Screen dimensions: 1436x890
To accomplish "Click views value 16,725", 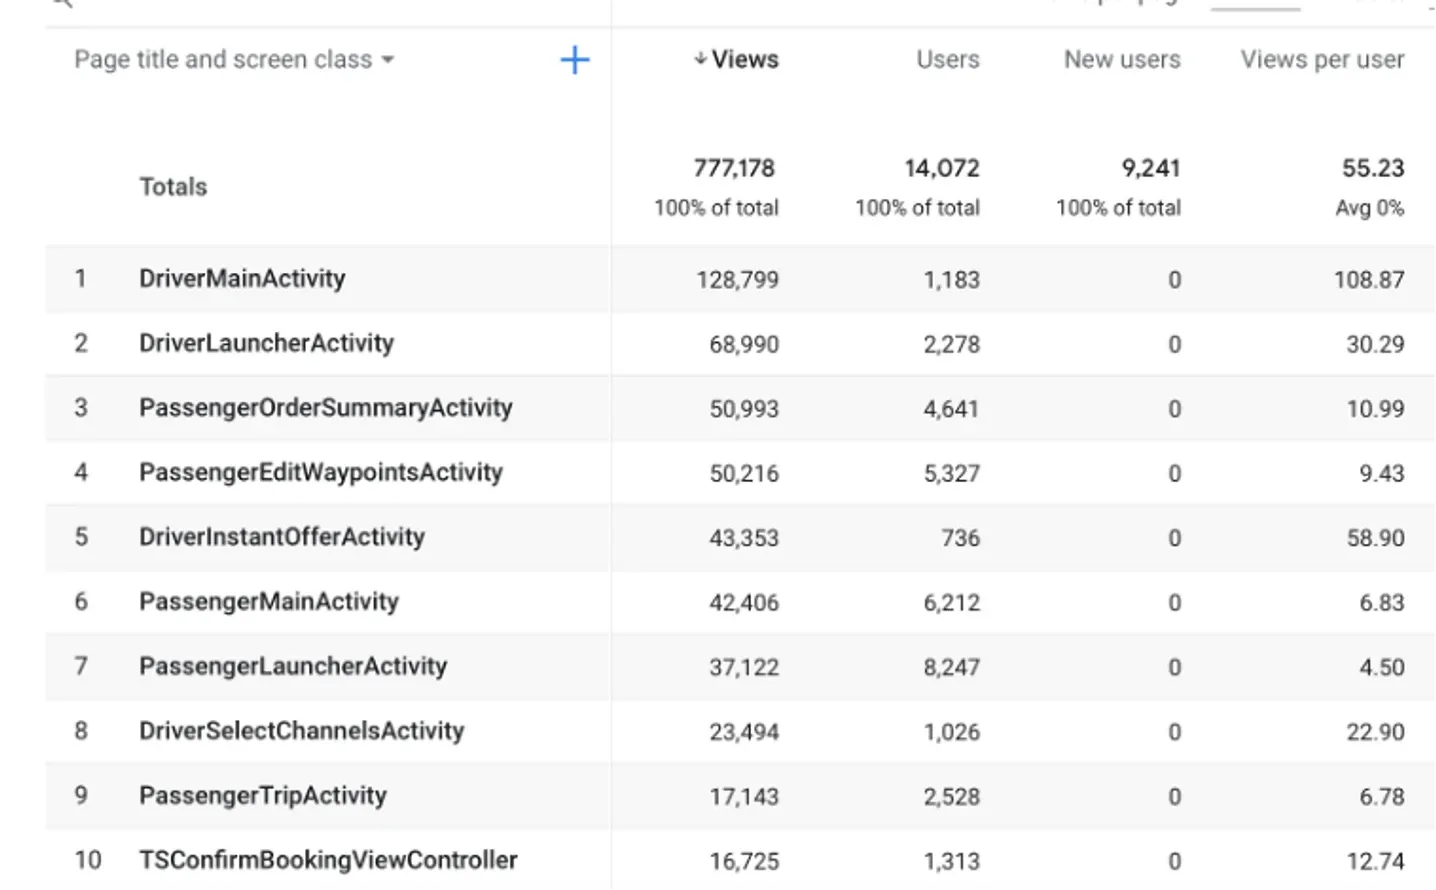I will (744, 861).
